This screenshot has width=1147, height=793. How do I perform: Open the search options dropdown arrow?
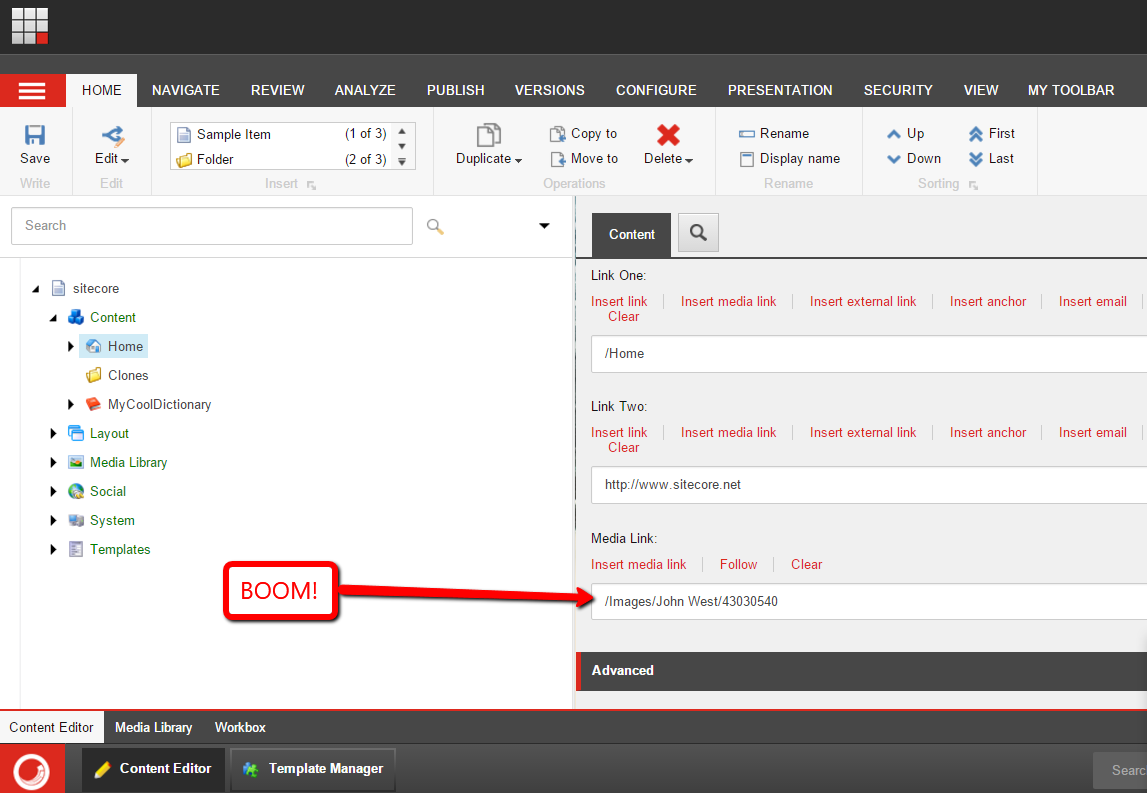click(544, 226)
